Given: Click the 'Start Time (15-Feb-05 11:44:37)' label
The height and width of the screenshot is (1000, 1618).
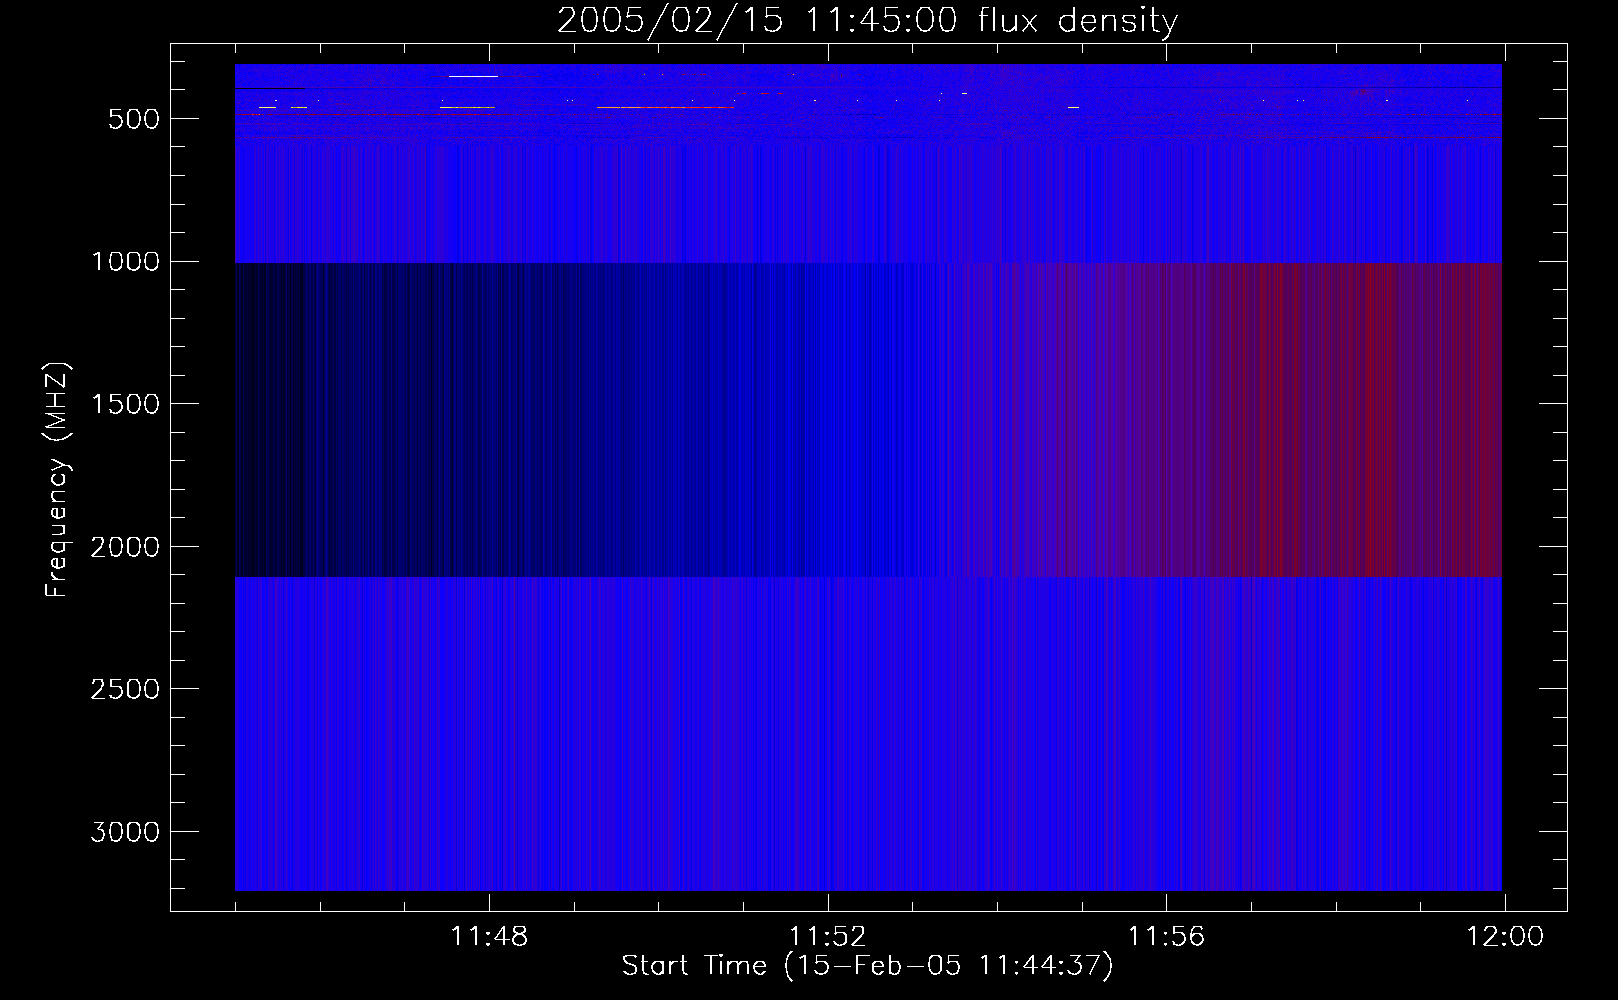Looking at the screenshot, I should click(867, 966).
